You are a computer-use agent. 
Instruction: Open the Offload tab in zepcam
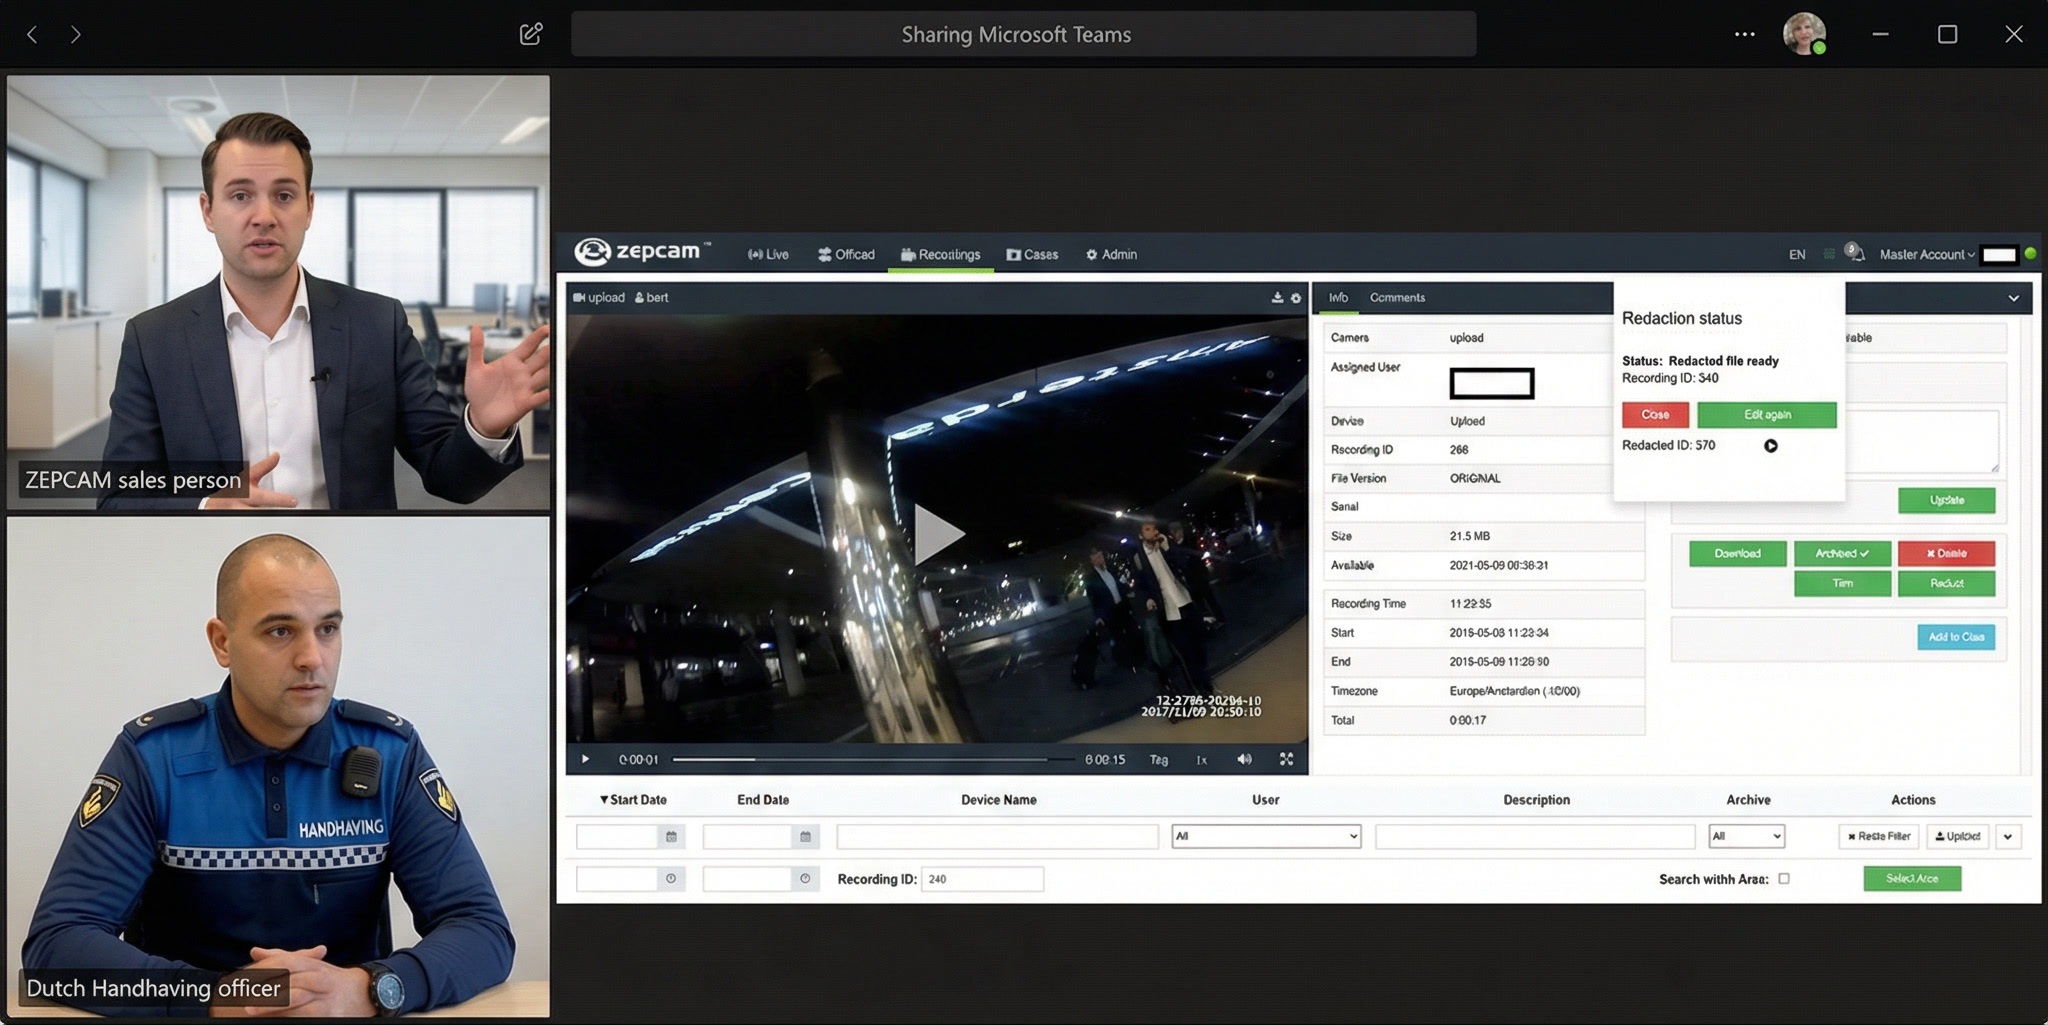[x=846, y=255]
